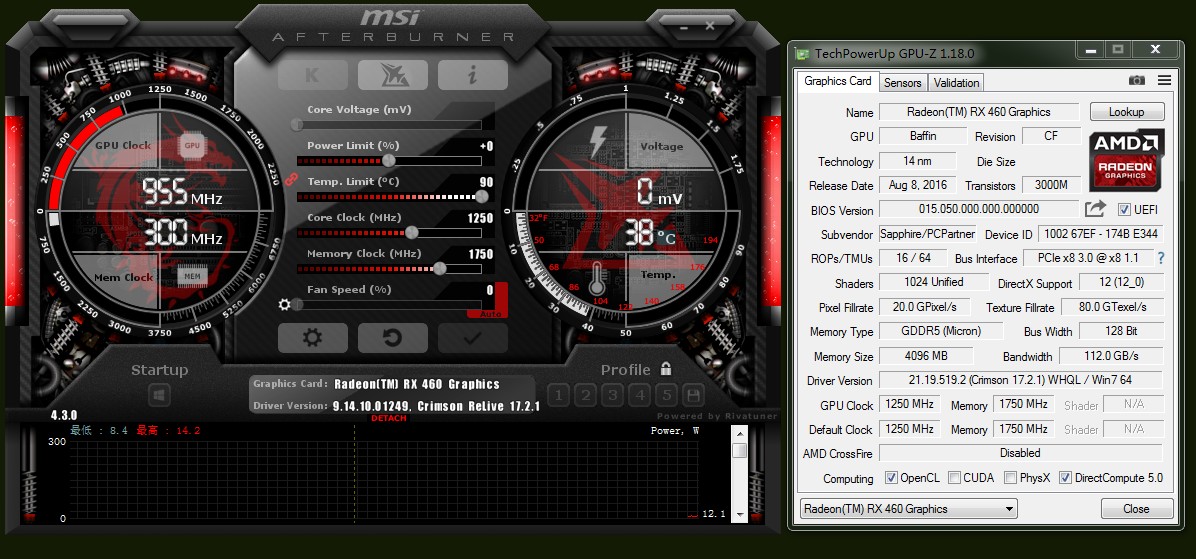Click the GPU-Z title bar app icon

coord(802,53)
